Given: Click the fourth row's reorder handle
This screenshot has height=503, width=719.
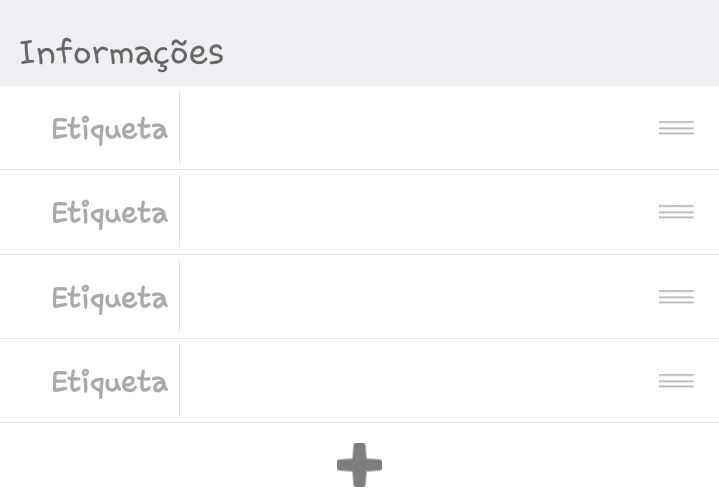Looking at the screenshot, I should coord(676,381).
